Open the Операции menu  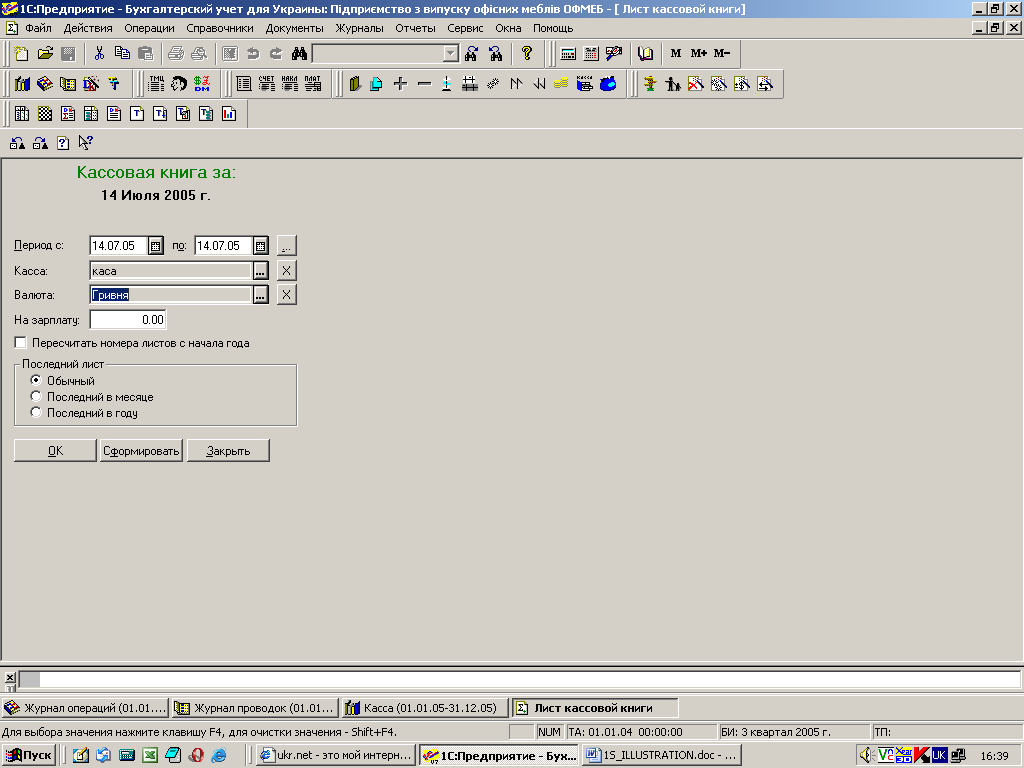150,28
